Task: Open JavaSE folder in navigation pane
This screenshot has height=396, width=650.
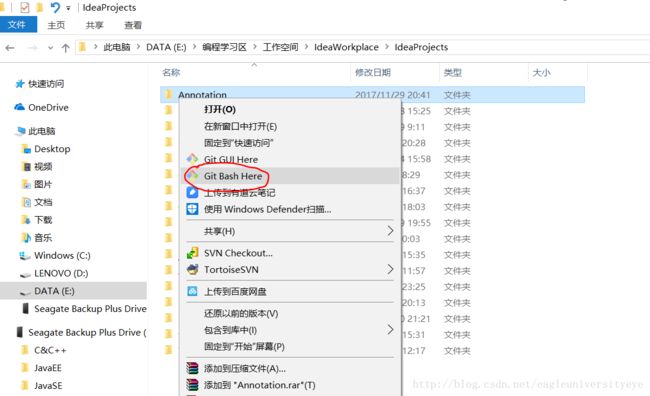Action: click(48, 386)
